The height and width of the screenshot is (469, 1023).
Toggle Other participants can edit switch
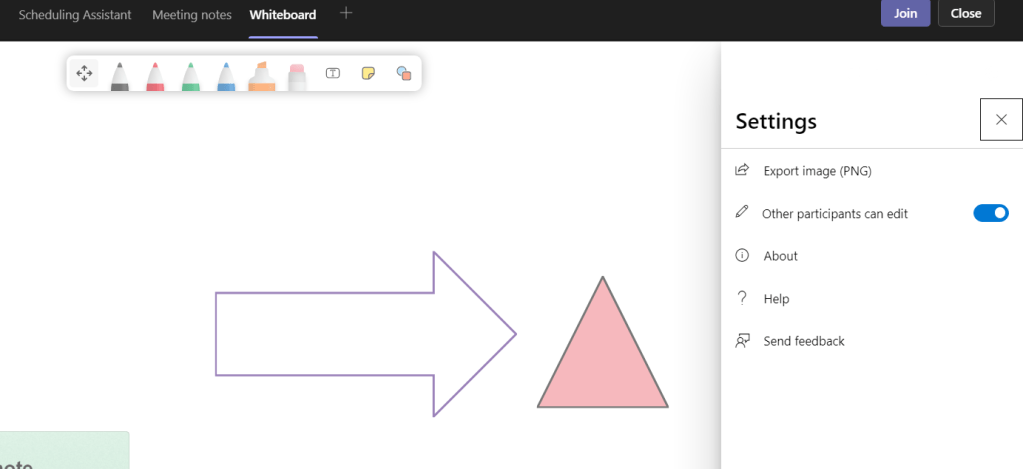990,213
